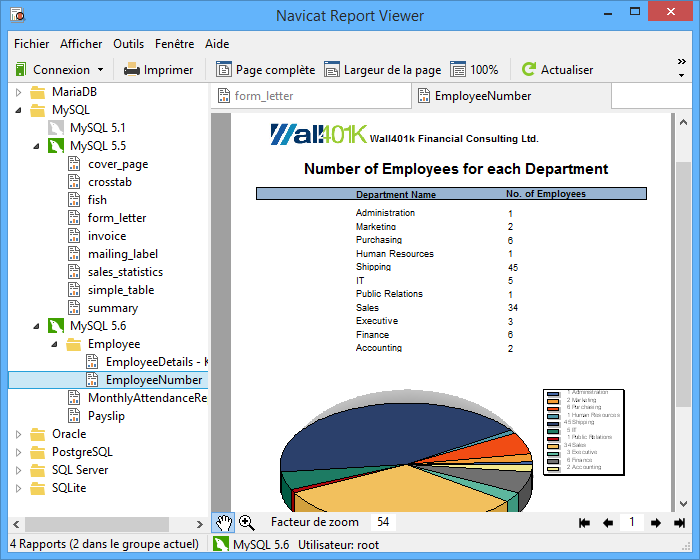Expand the Oracle group
Image resolution: width=700 pixels, height=560 pixels.
[18, 434]
